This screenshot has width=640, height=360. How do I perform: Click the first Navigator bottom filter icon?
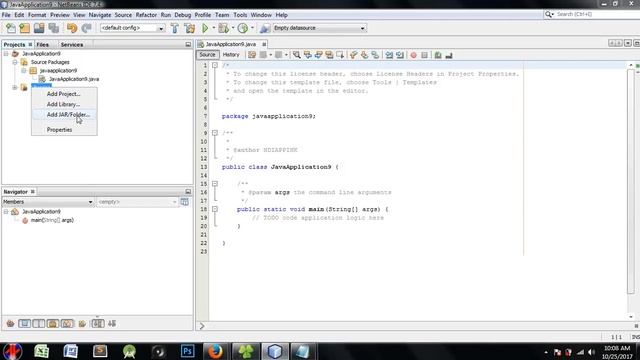10,324
